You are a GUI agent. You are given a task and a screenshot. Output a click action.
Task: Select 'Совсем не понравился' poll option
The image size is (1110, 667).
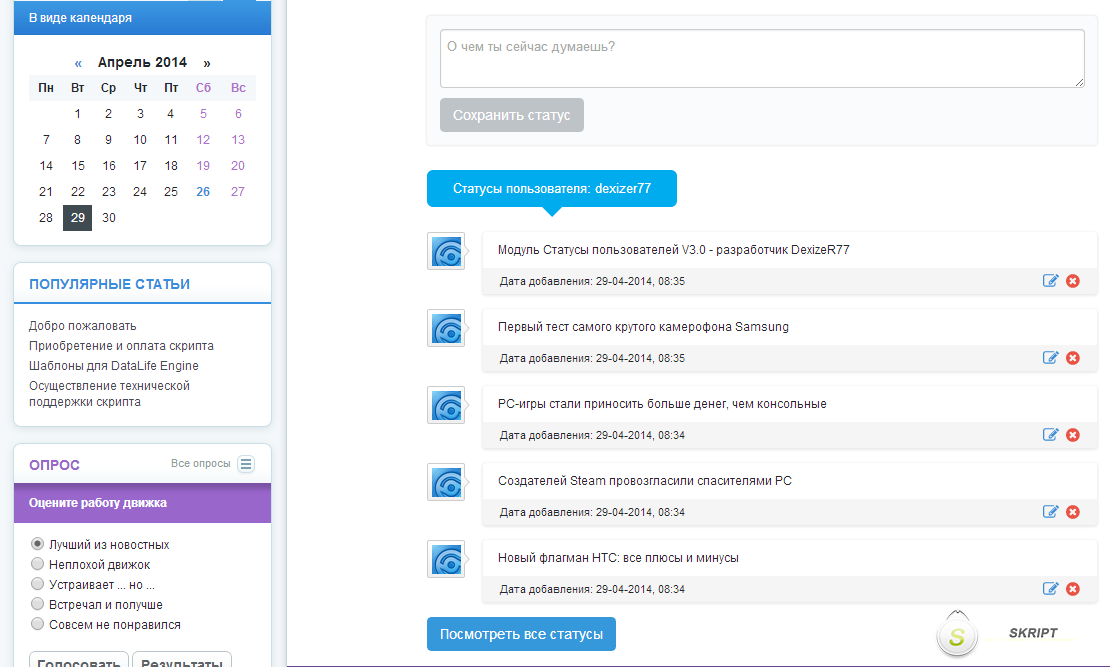point(38,624)
